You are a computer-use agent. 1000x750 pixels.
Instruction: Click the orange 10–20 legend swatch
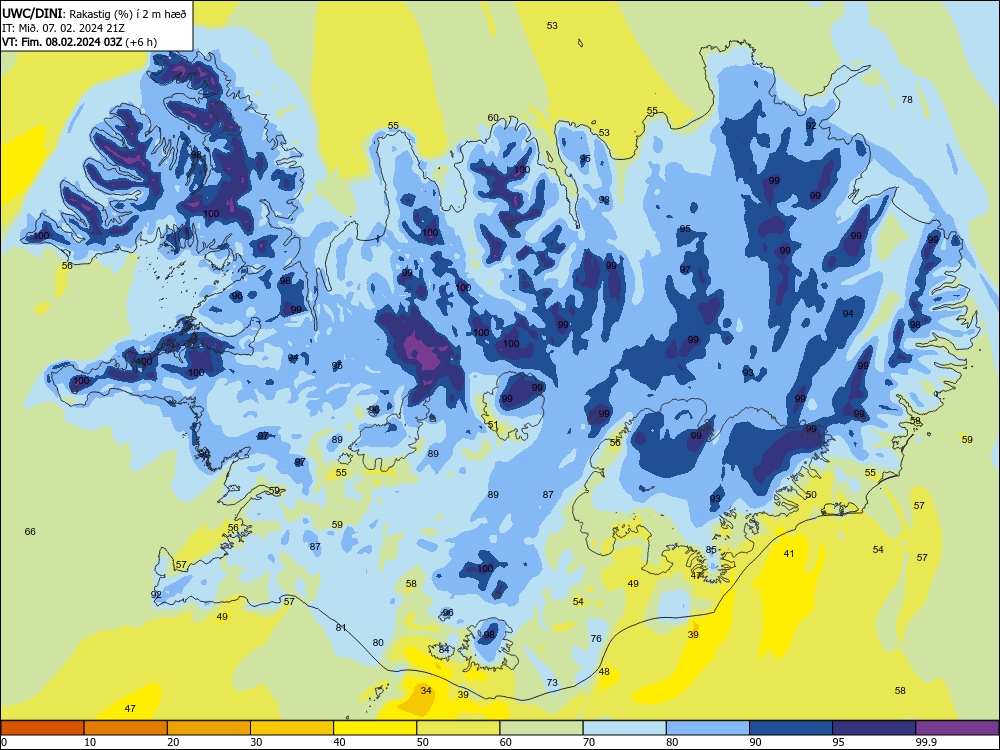[126, 728]
